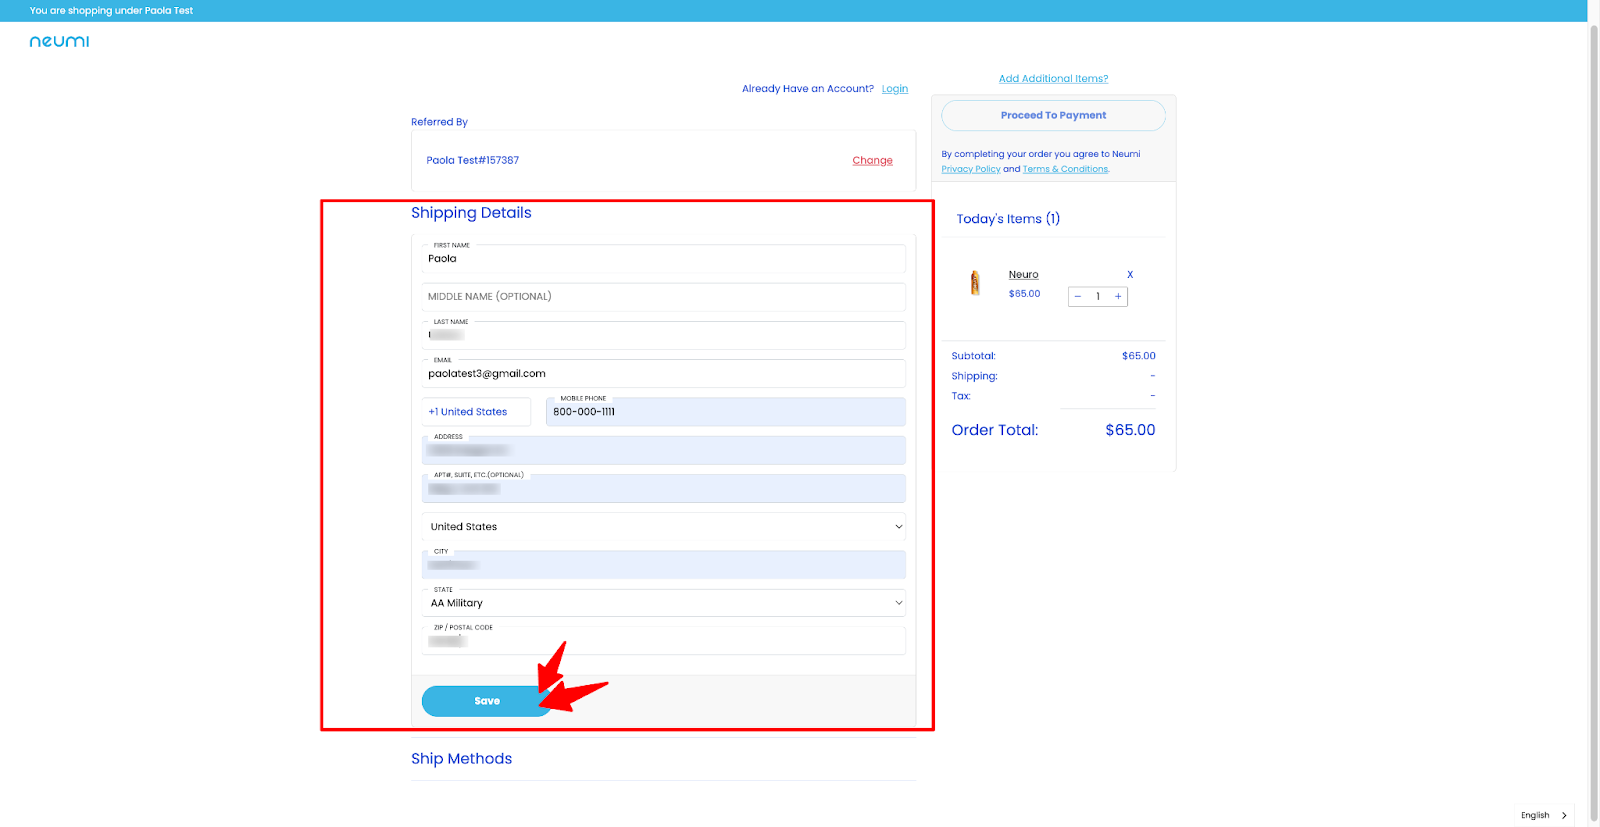Open the Login link
Viewport: 1600px width, 827px height.
click(x=895, y=89)
